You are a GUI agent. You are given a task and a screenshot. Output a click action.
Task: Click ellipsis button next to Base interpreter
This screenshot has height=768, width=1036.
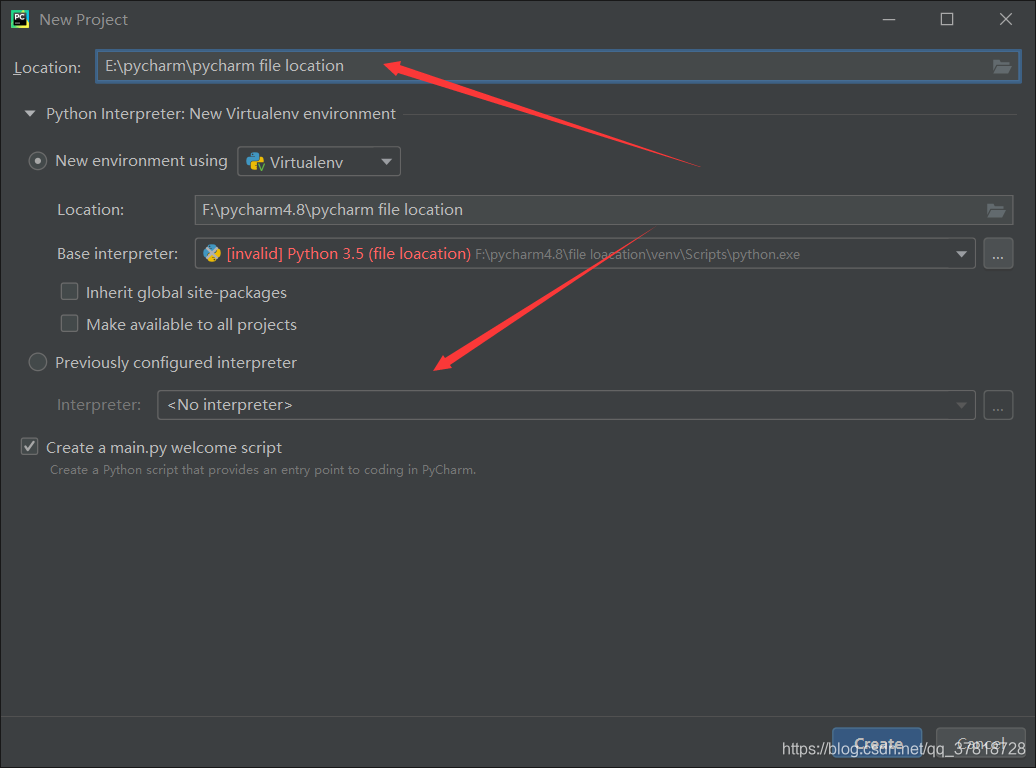coord(998,254)
